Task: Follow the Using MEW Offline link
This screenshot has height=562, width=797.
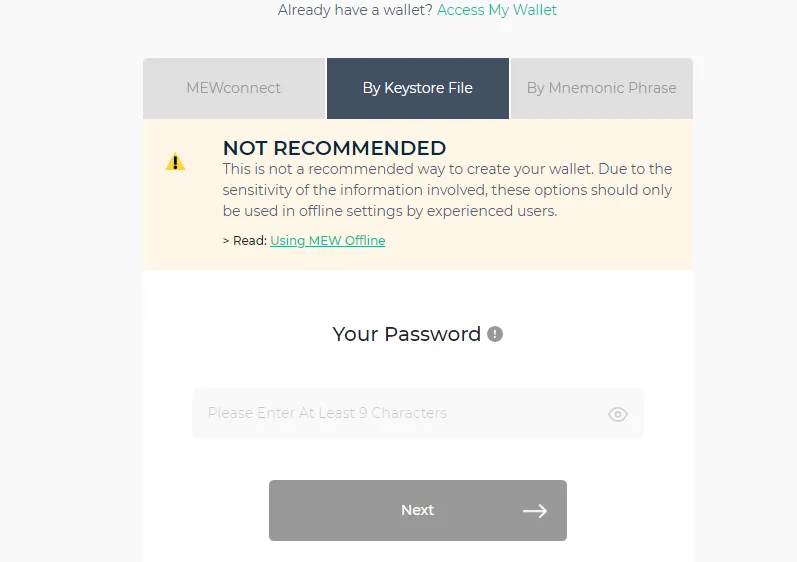Action: tap(327, 240)
